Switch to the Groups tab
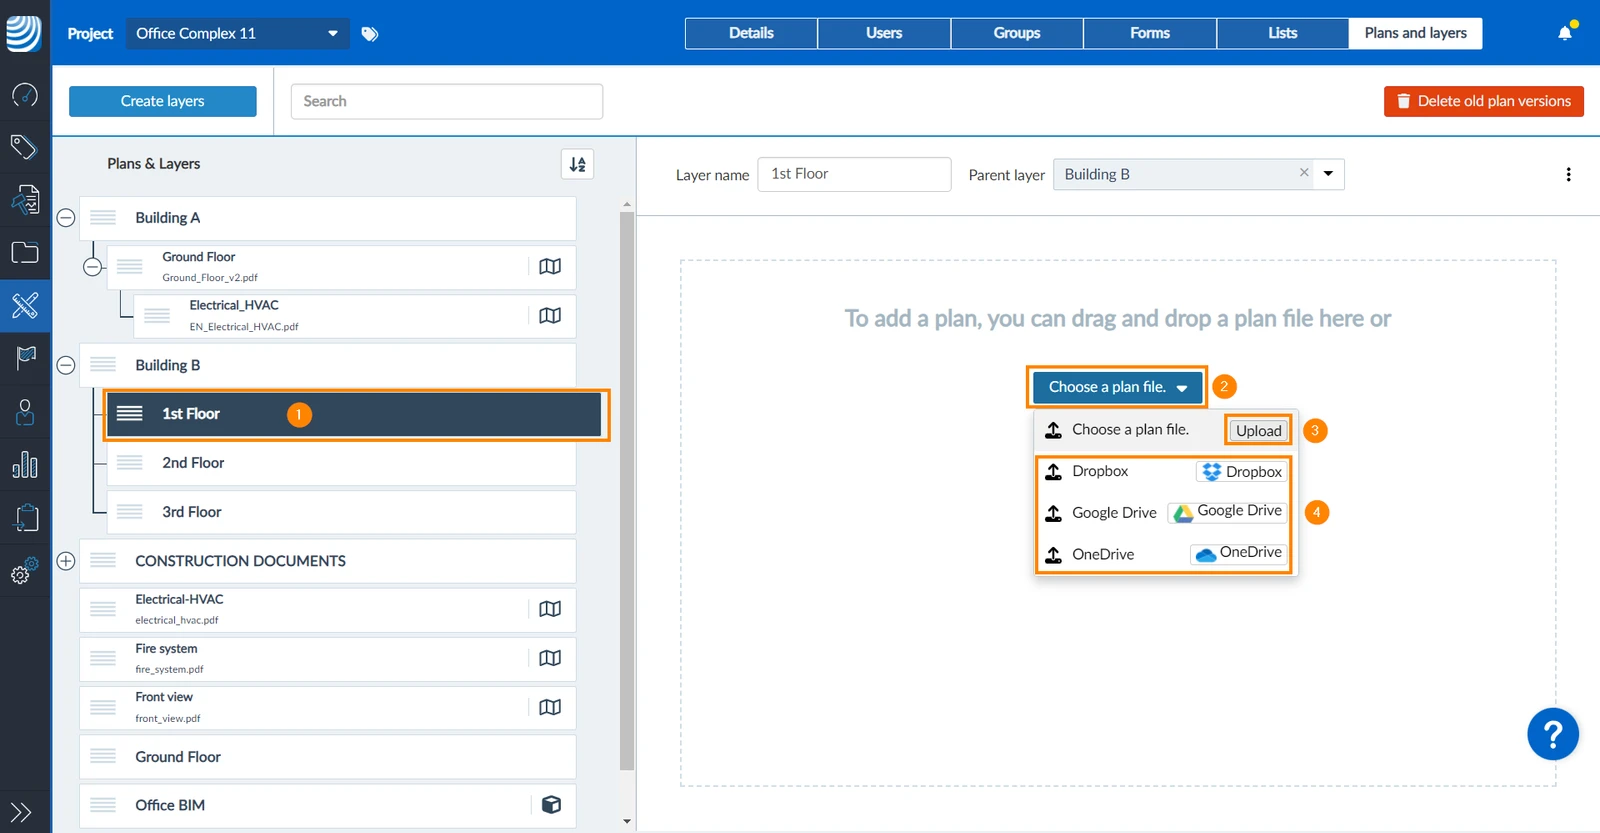The height and width of the screenshot is (833, 1600). pyautogui.click(x=1017, y=33)
